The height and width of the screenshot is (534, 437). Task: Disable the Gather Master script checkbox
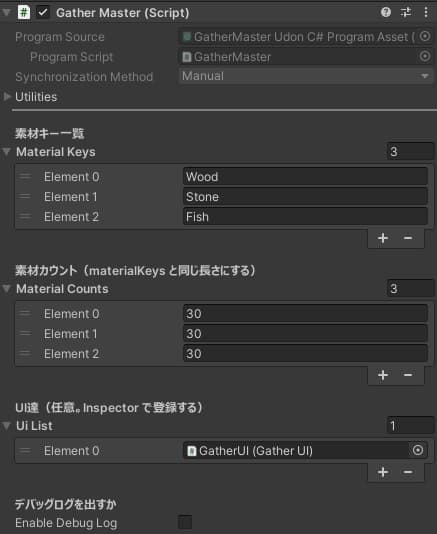tap(43, 13)
